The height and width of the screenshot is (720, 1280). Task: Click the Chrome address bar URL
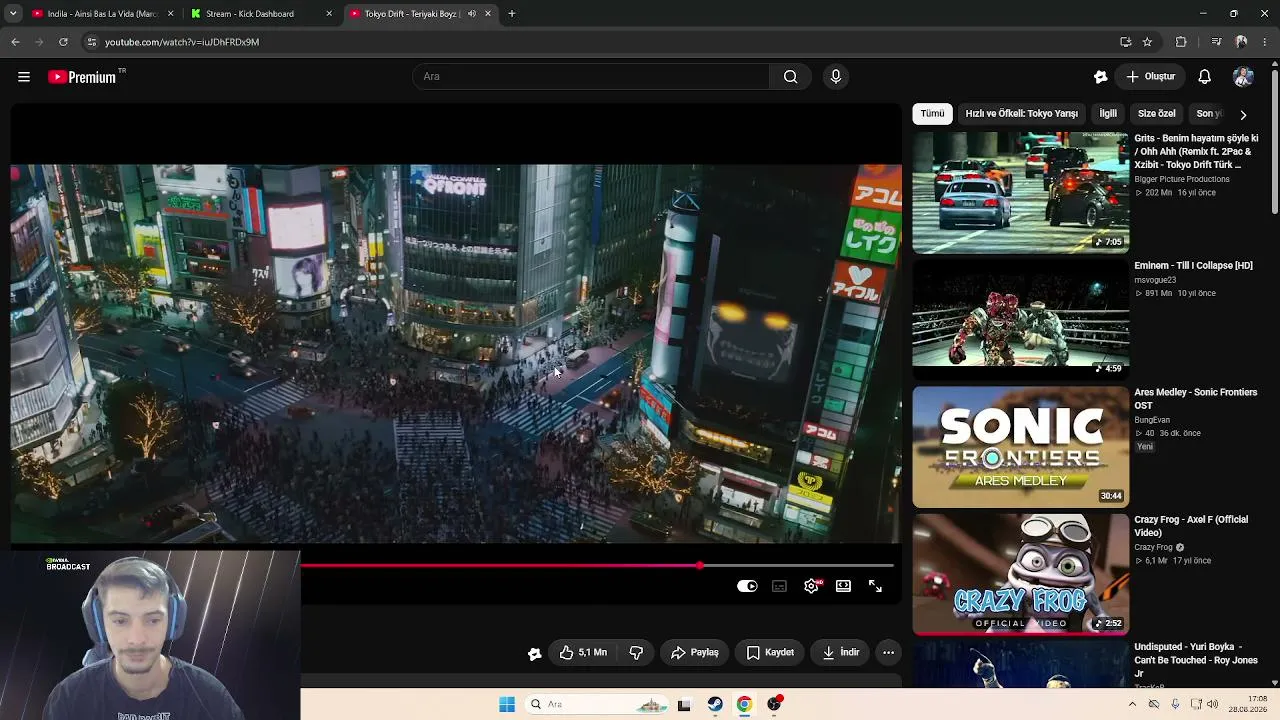[182, 42]
